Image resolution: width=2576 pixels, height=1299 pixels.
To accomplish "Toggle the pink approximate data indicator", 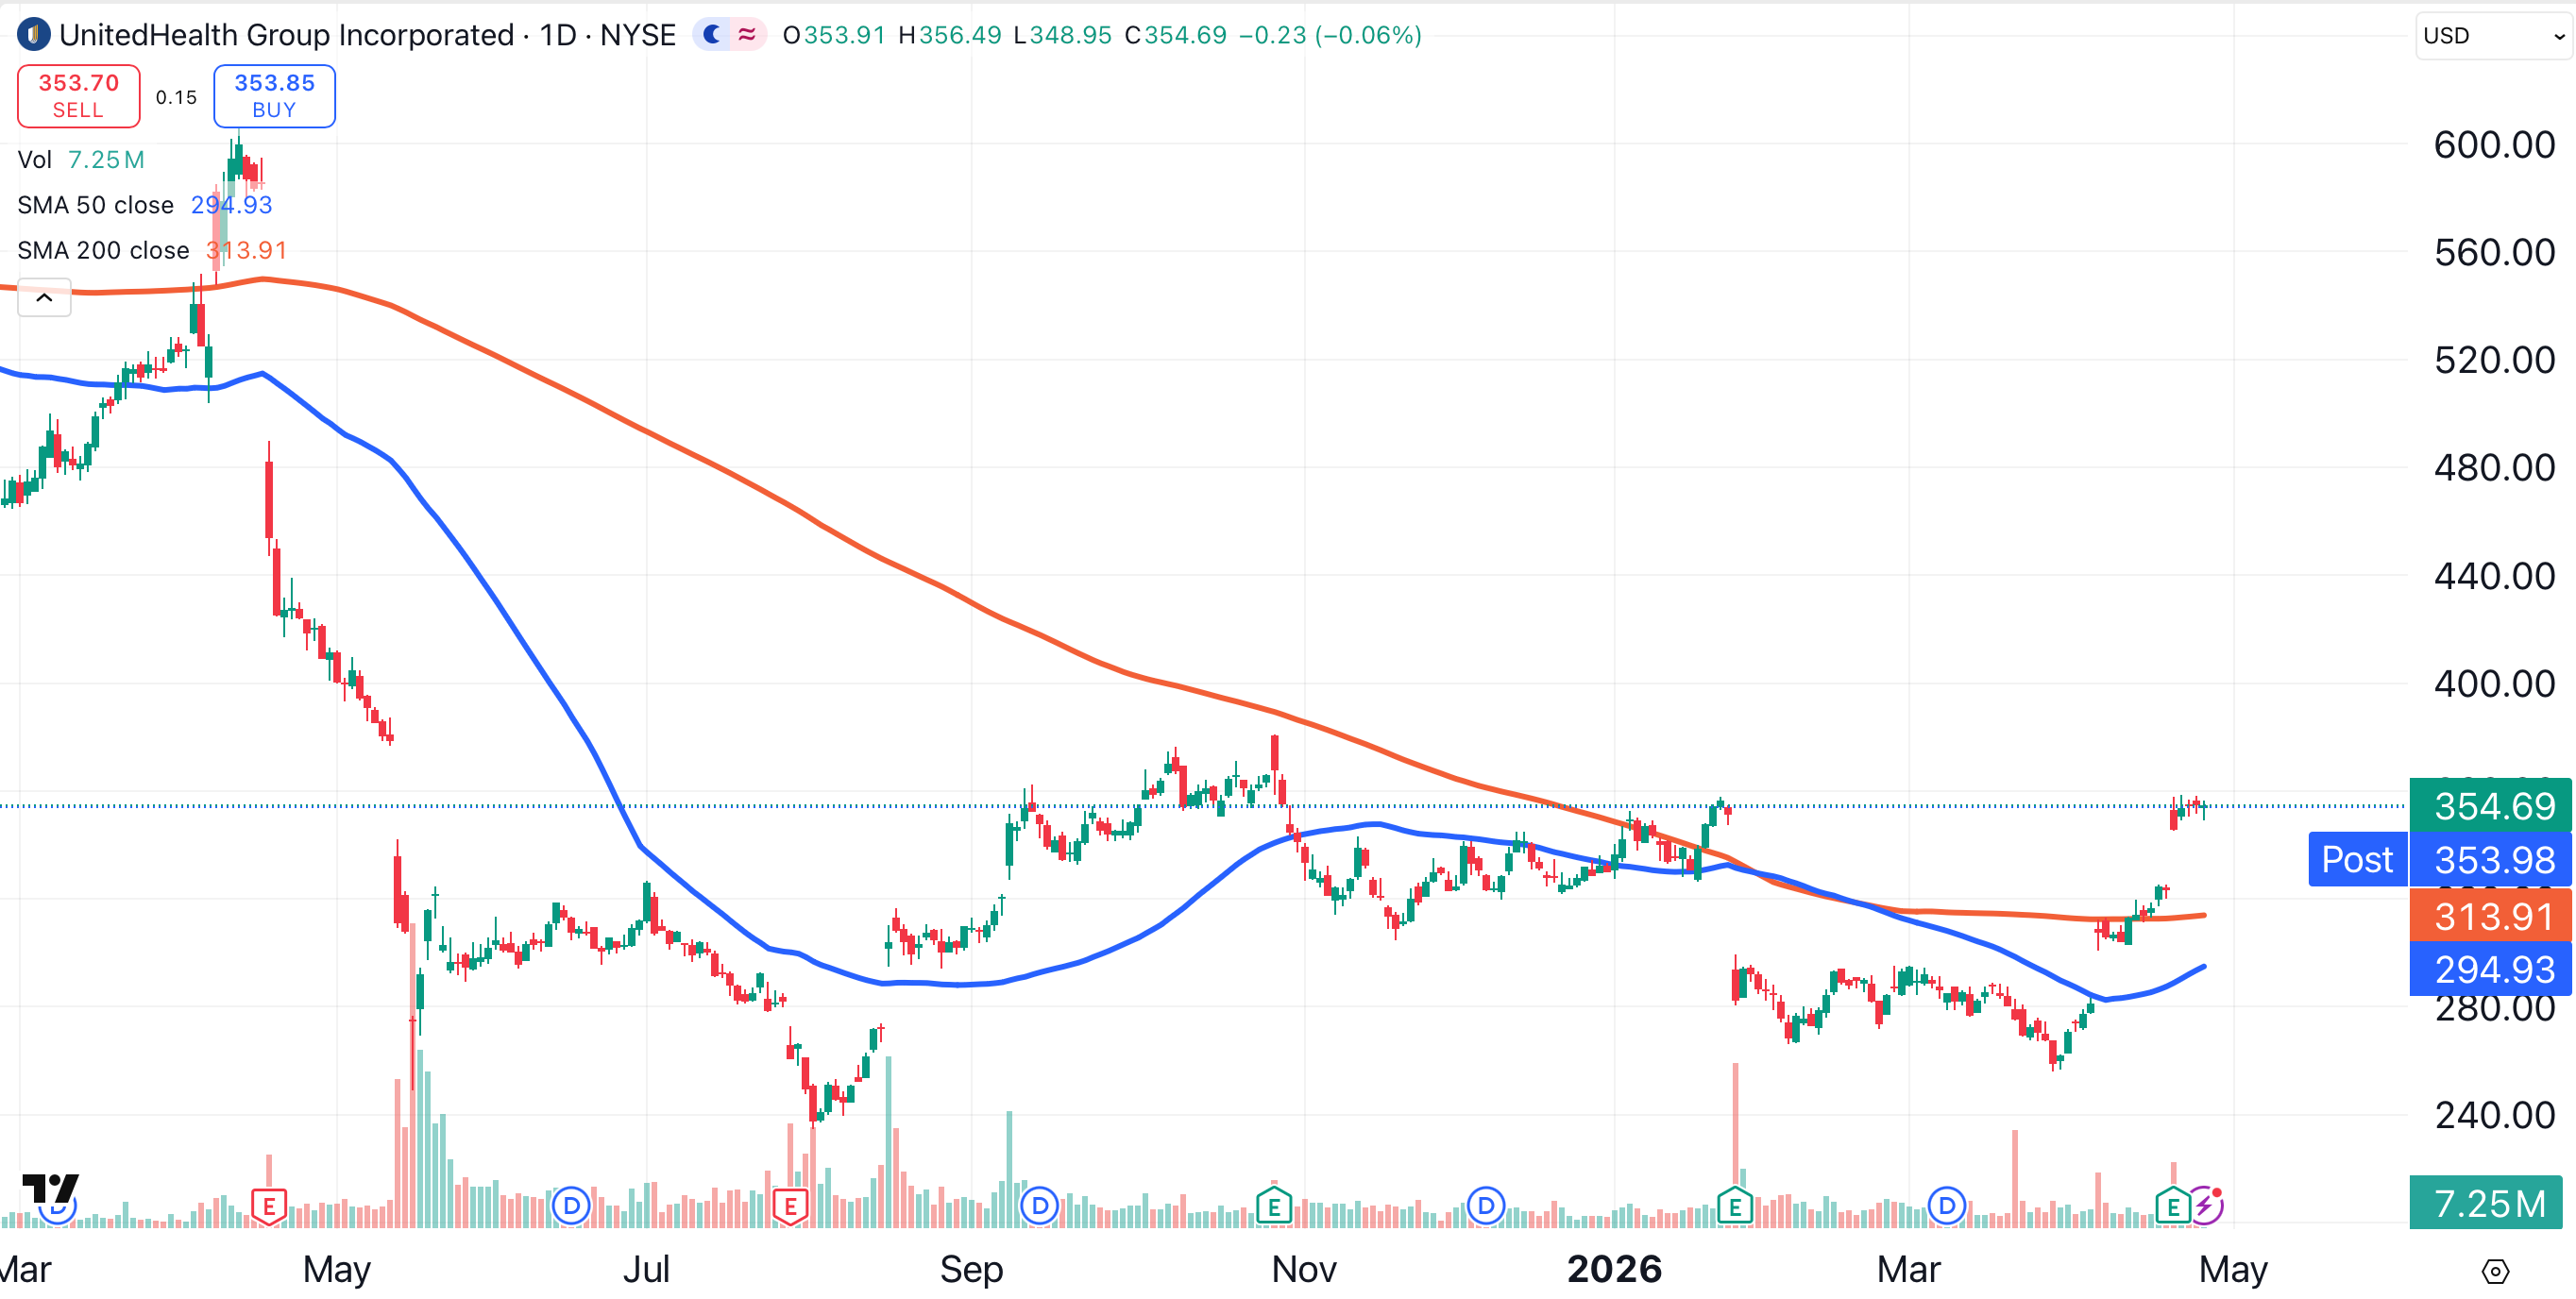I will point(747,35).
